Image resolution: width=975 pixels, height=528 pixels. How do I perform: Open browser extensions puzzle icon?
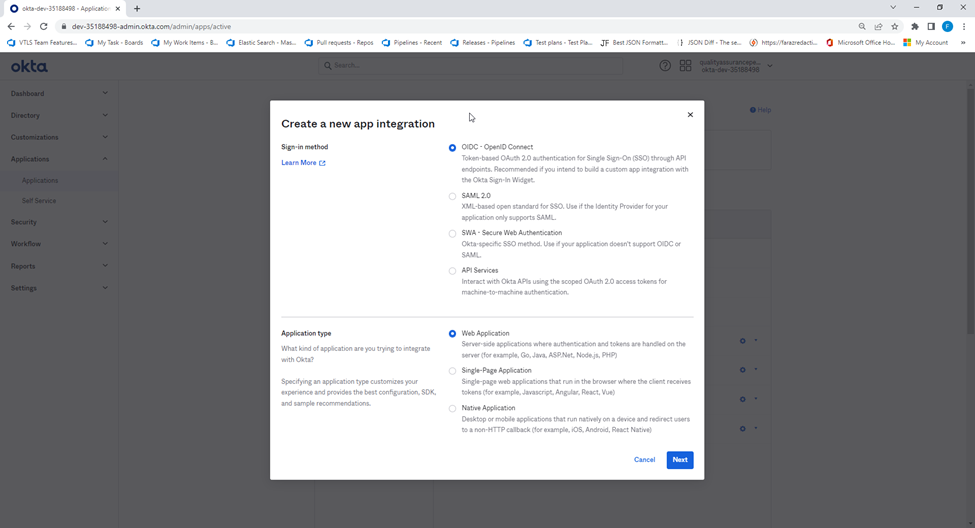coord(915,26)
